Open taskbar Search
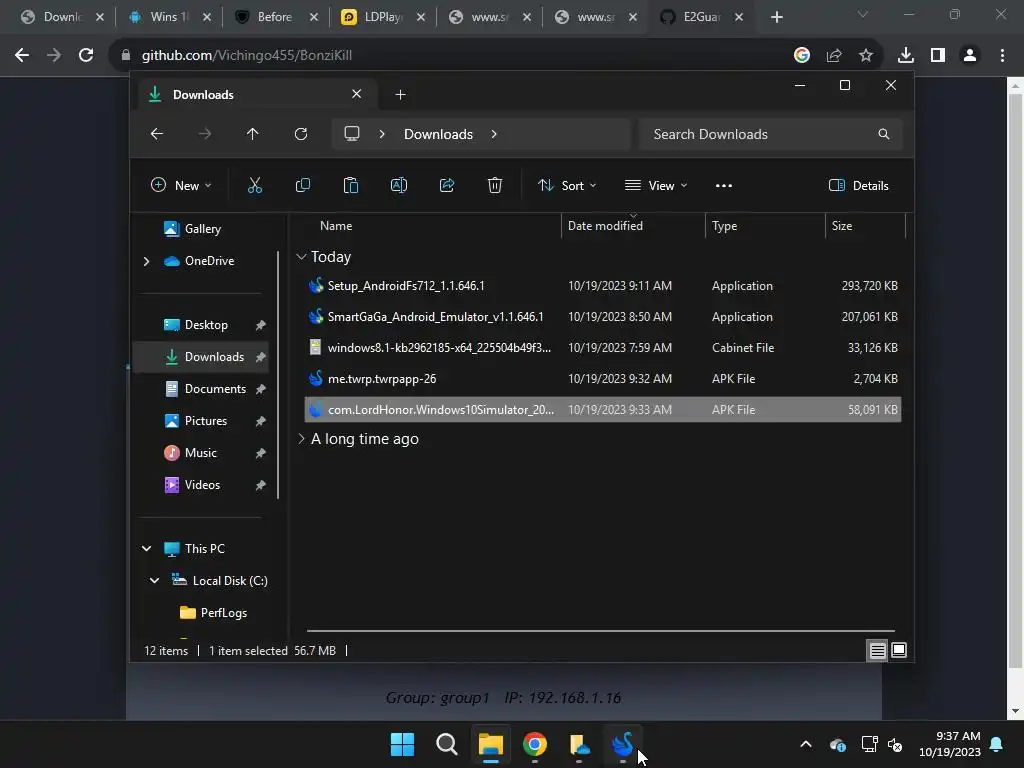The height and width of the screenshot is (768, 1024). (x=447, y=744)
